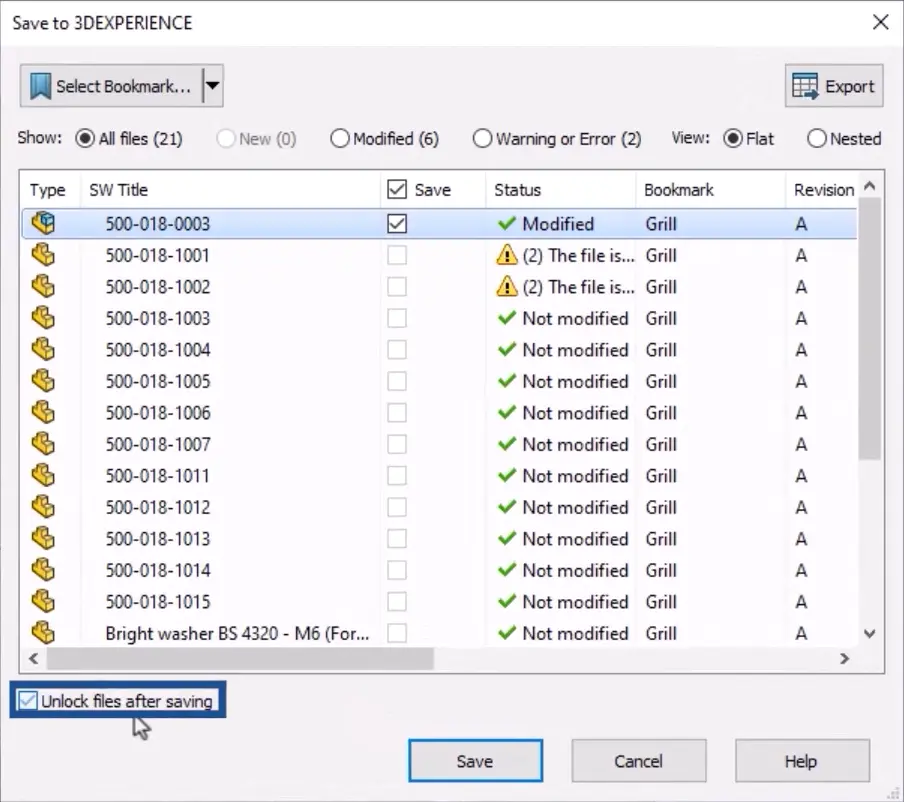The width and height of the screenshot is (904, 802).
Task: Click the status text for 500-018-1002
Action: pos(578,287)
